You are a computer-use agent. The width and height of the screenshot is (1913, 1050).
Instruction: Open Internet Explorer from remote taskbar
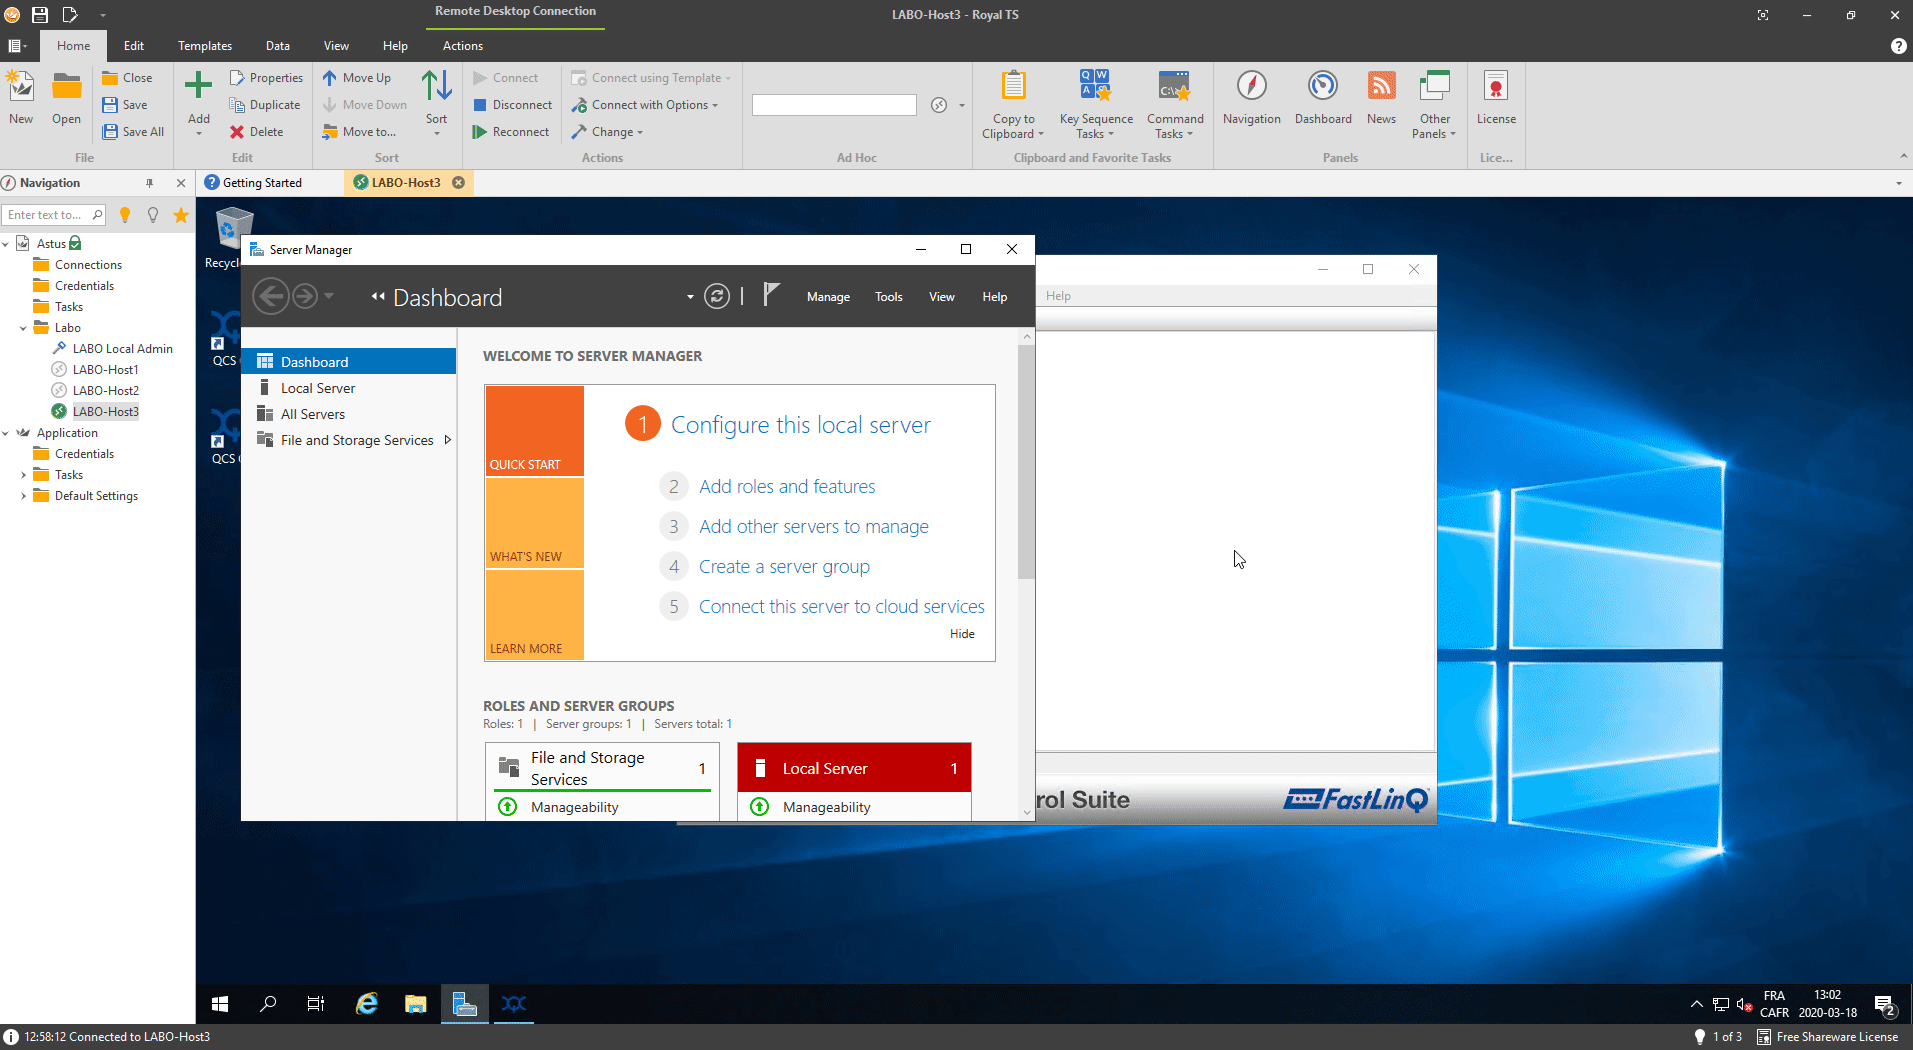(x=367, y=1004)
